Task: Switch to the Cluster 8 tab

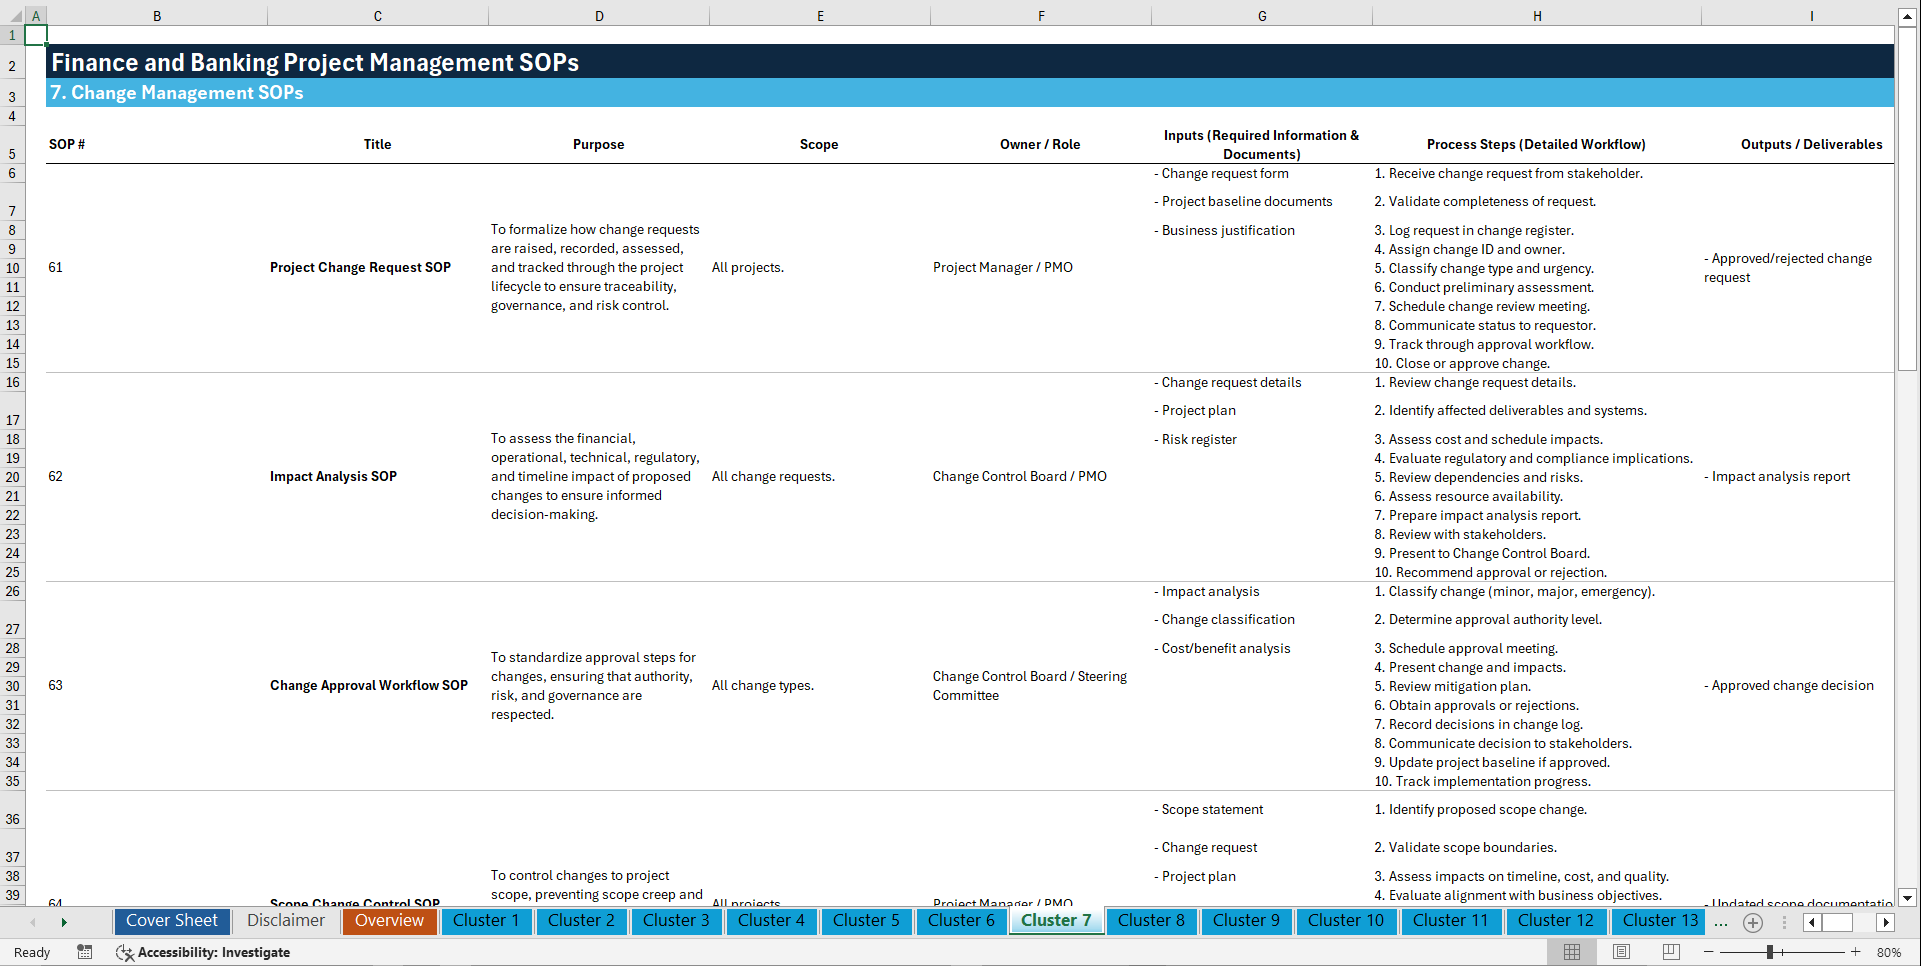Action: tap(1151, 921)
